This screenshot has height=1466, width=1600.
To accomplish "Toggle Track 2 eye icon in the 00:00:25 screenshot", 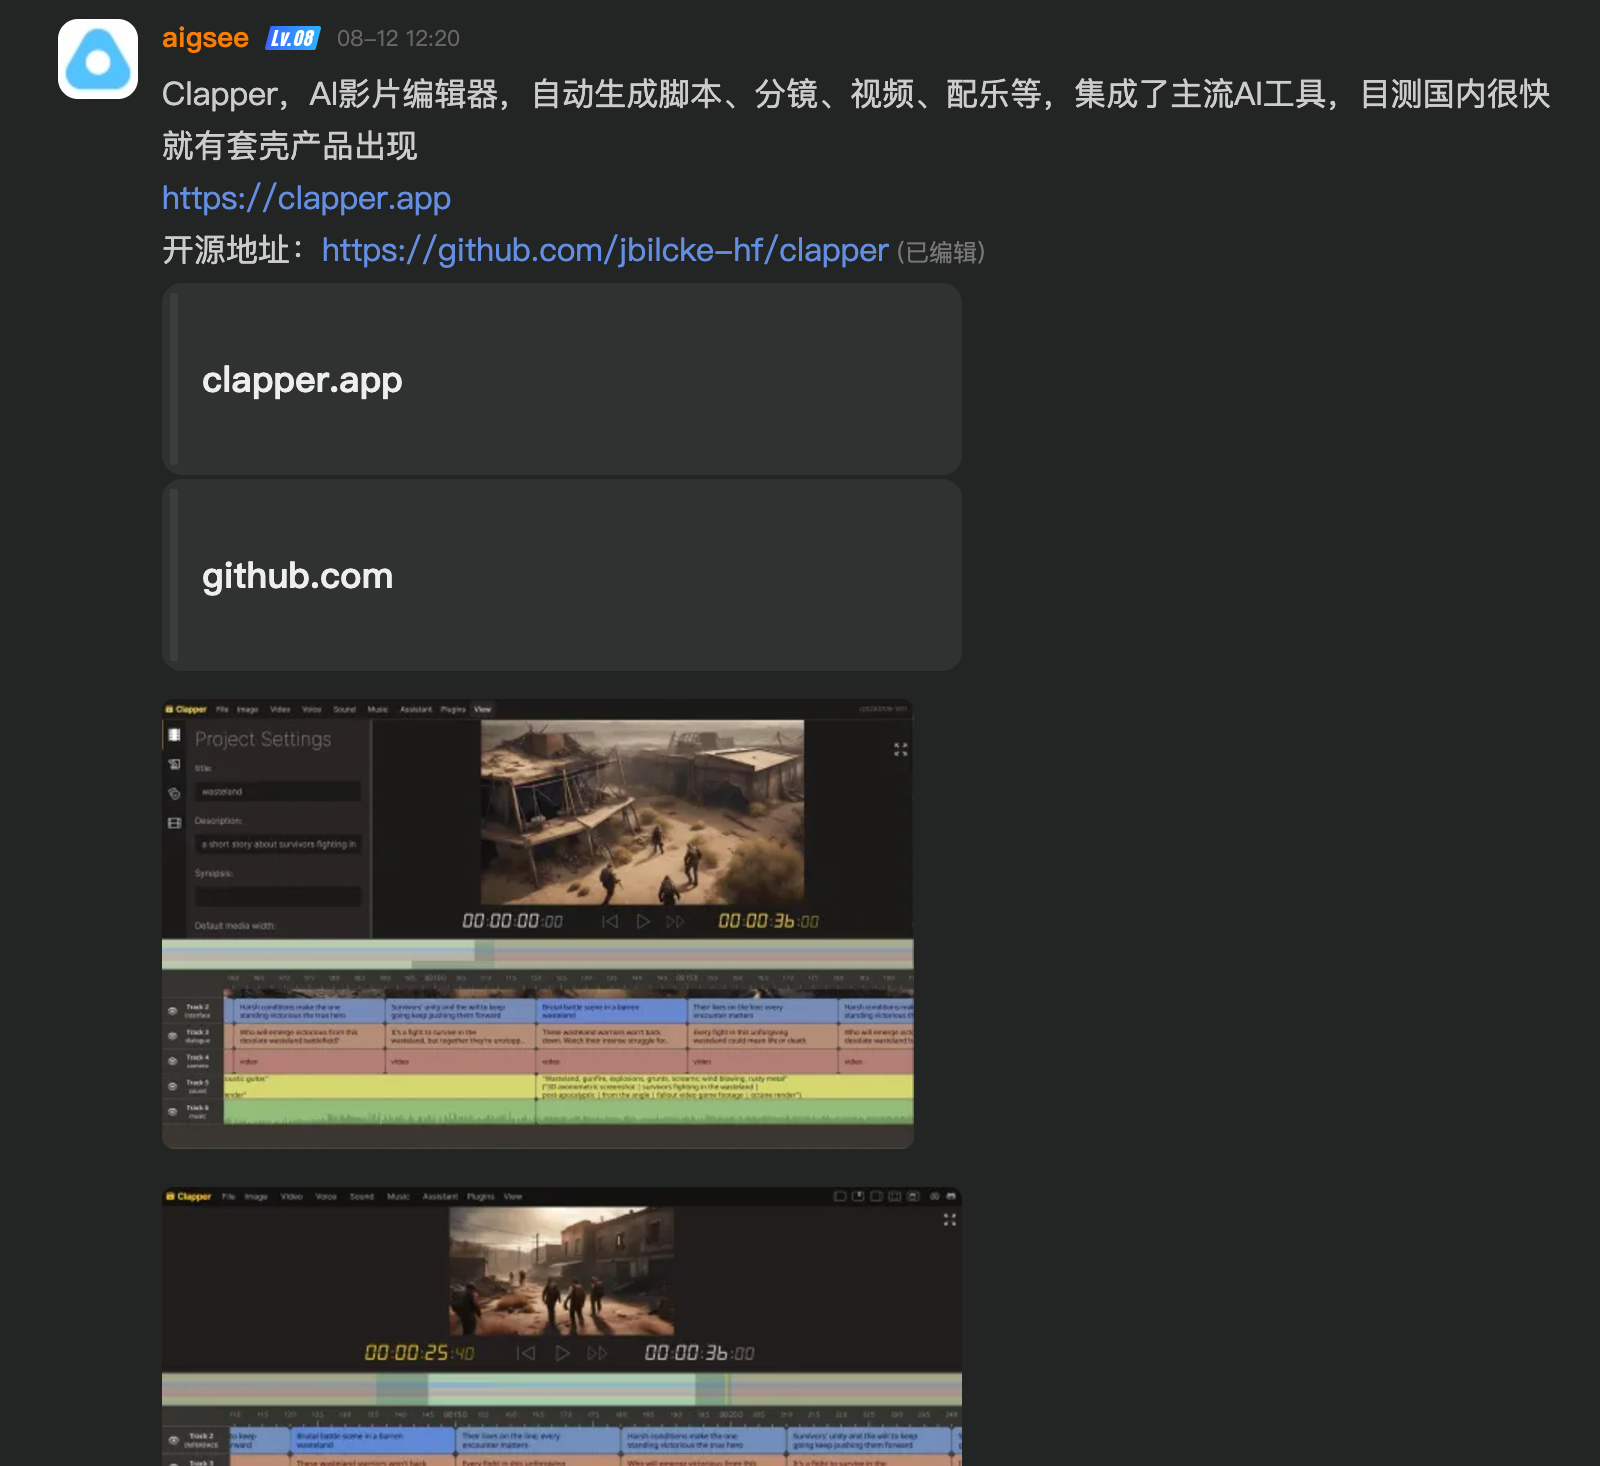I will tap(174, 1440).
